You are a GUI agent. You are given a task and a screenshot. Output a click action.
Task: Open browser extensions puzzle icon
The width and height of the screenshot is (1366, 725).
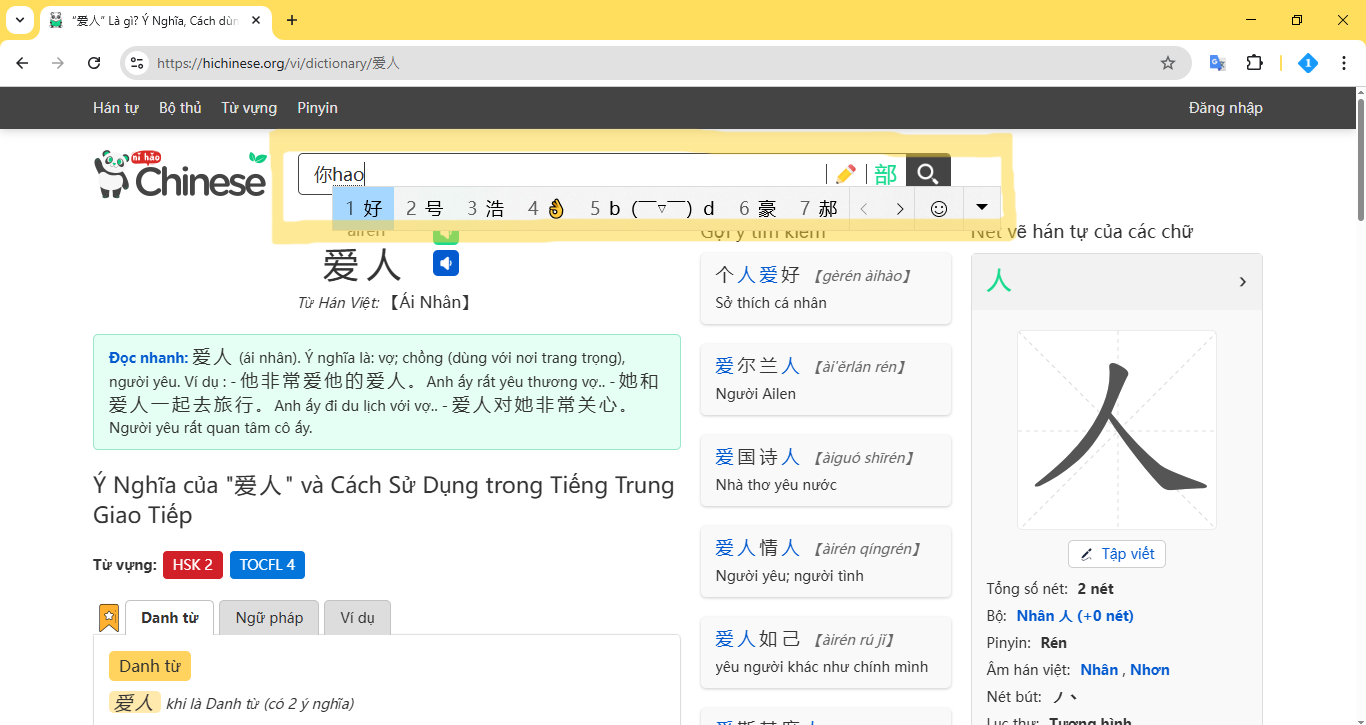pyautogui.click(x=1254, y=63)
